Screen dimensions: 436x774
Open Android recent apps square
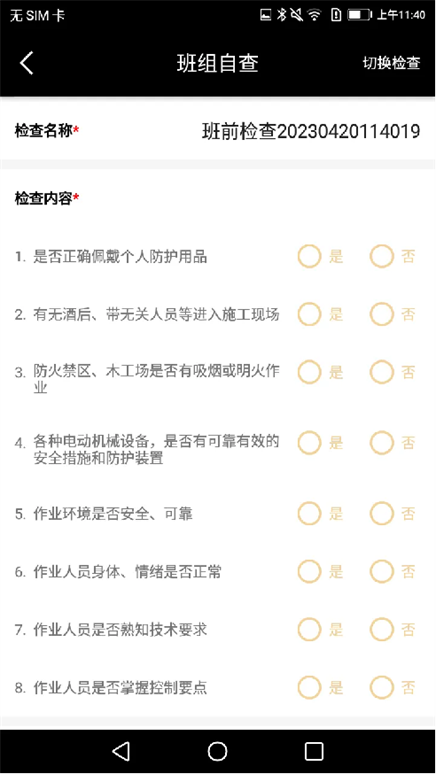click(314, 751)
